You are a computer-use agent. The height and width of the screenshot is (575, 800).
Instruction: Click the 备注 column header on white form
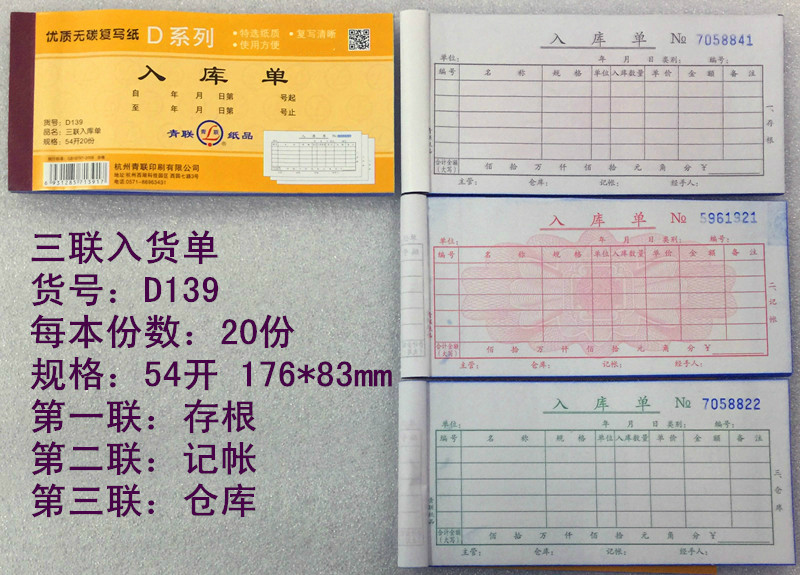coord(742,73)
